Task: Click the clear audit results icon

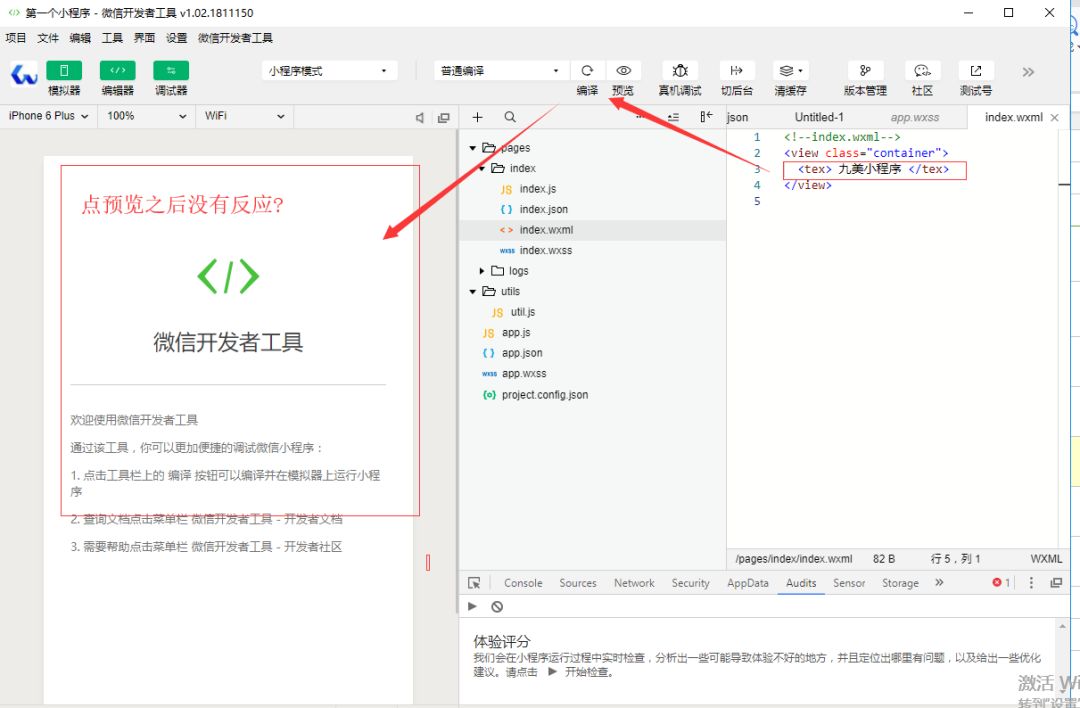Action: coord(497,607)
